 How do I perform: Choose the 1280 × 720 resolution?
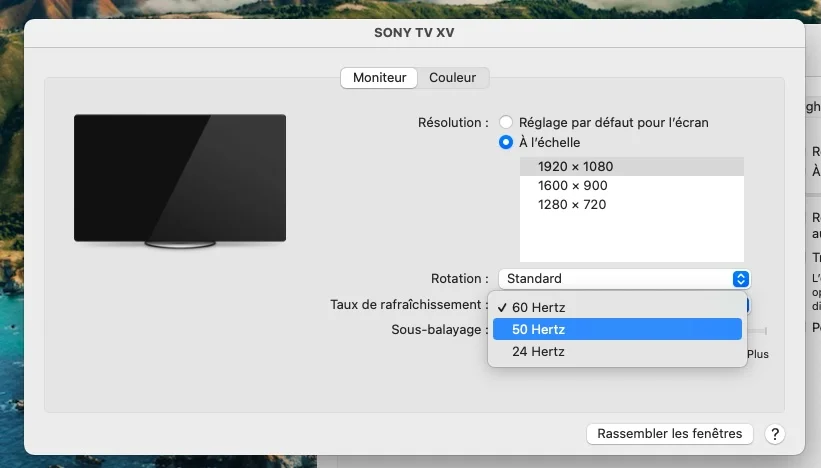[631, 204]
